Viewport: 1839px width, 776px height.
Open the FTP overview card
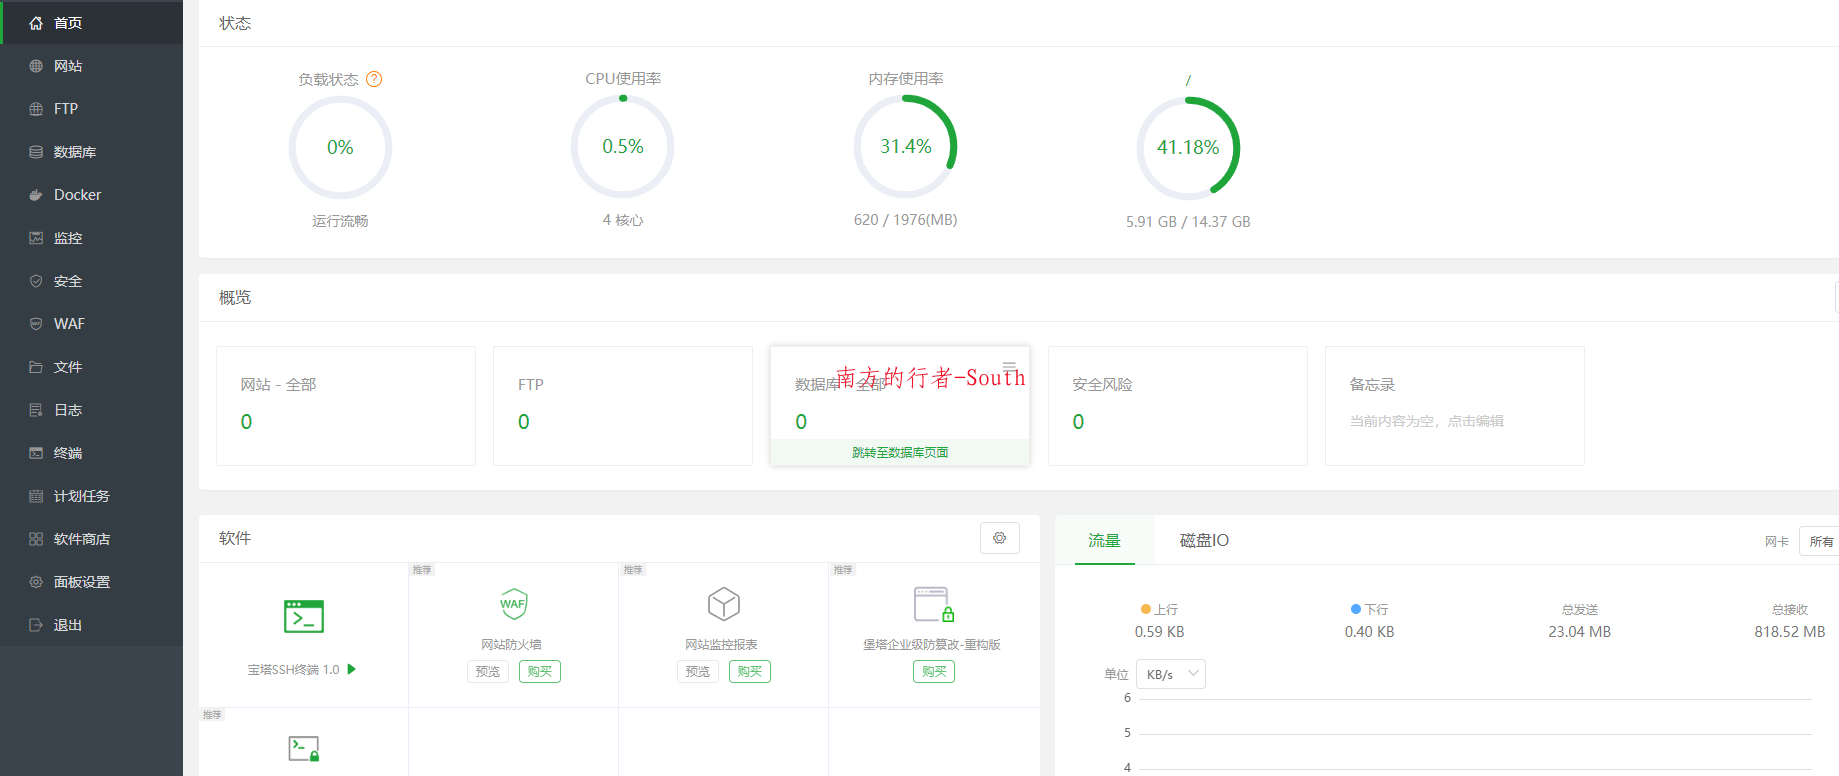point(623,406)
